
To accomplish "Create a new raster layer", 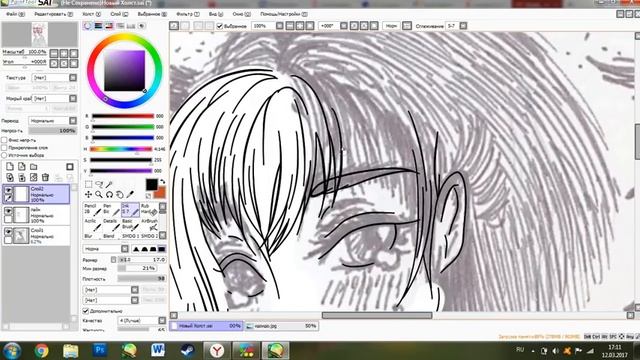I will coord(10,167).
